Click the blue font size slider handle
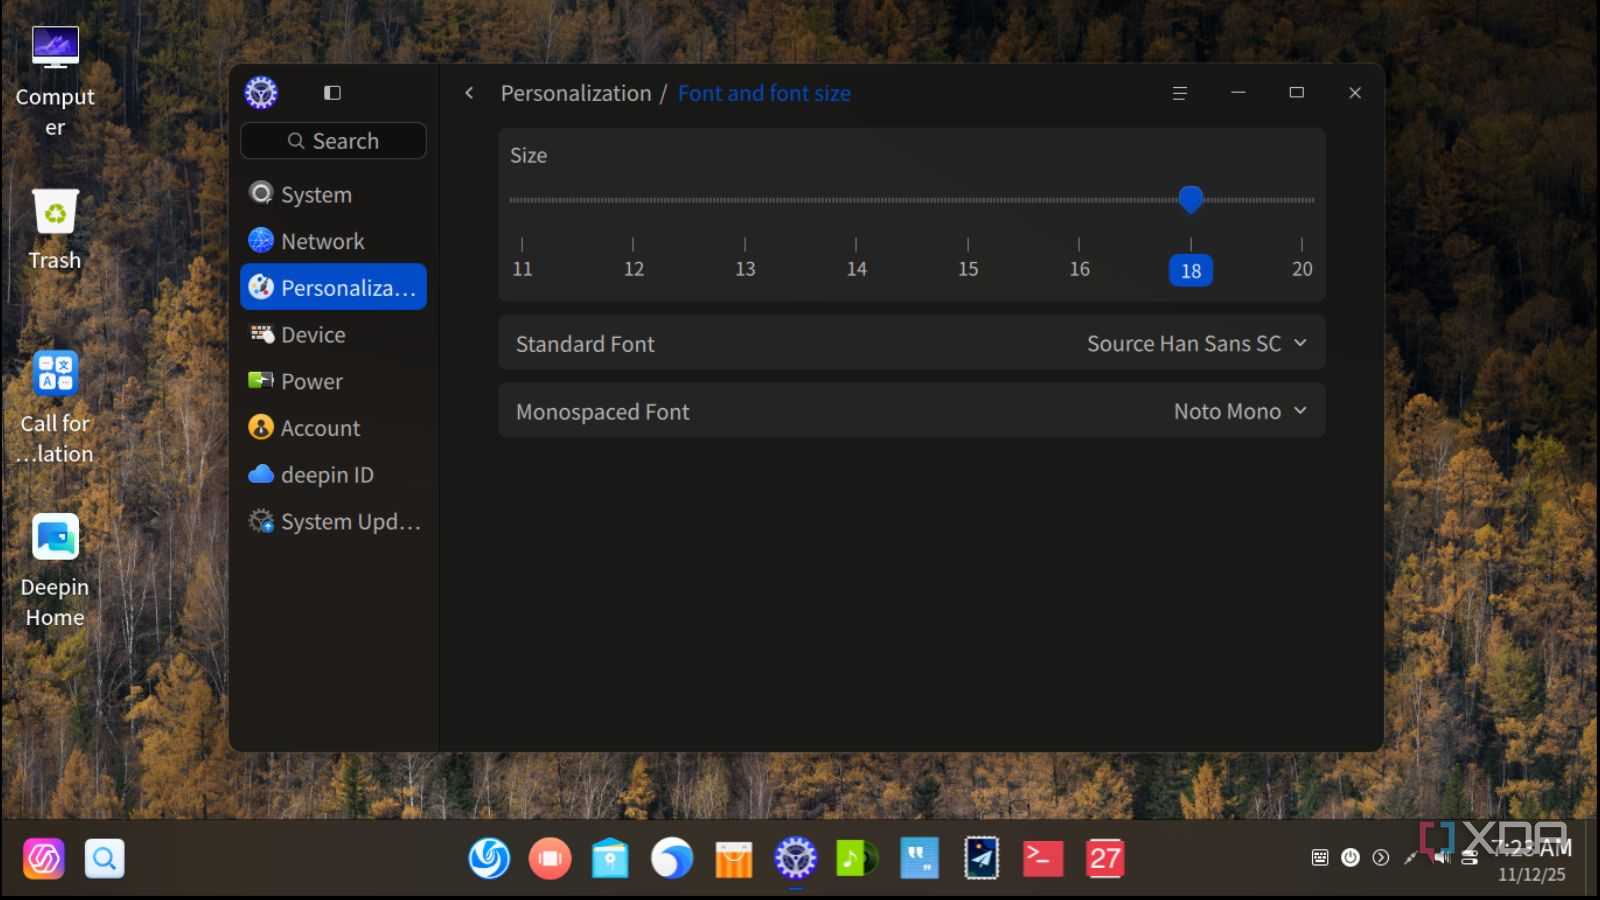The image size is (1600, 900). (x=1190, y=199)
